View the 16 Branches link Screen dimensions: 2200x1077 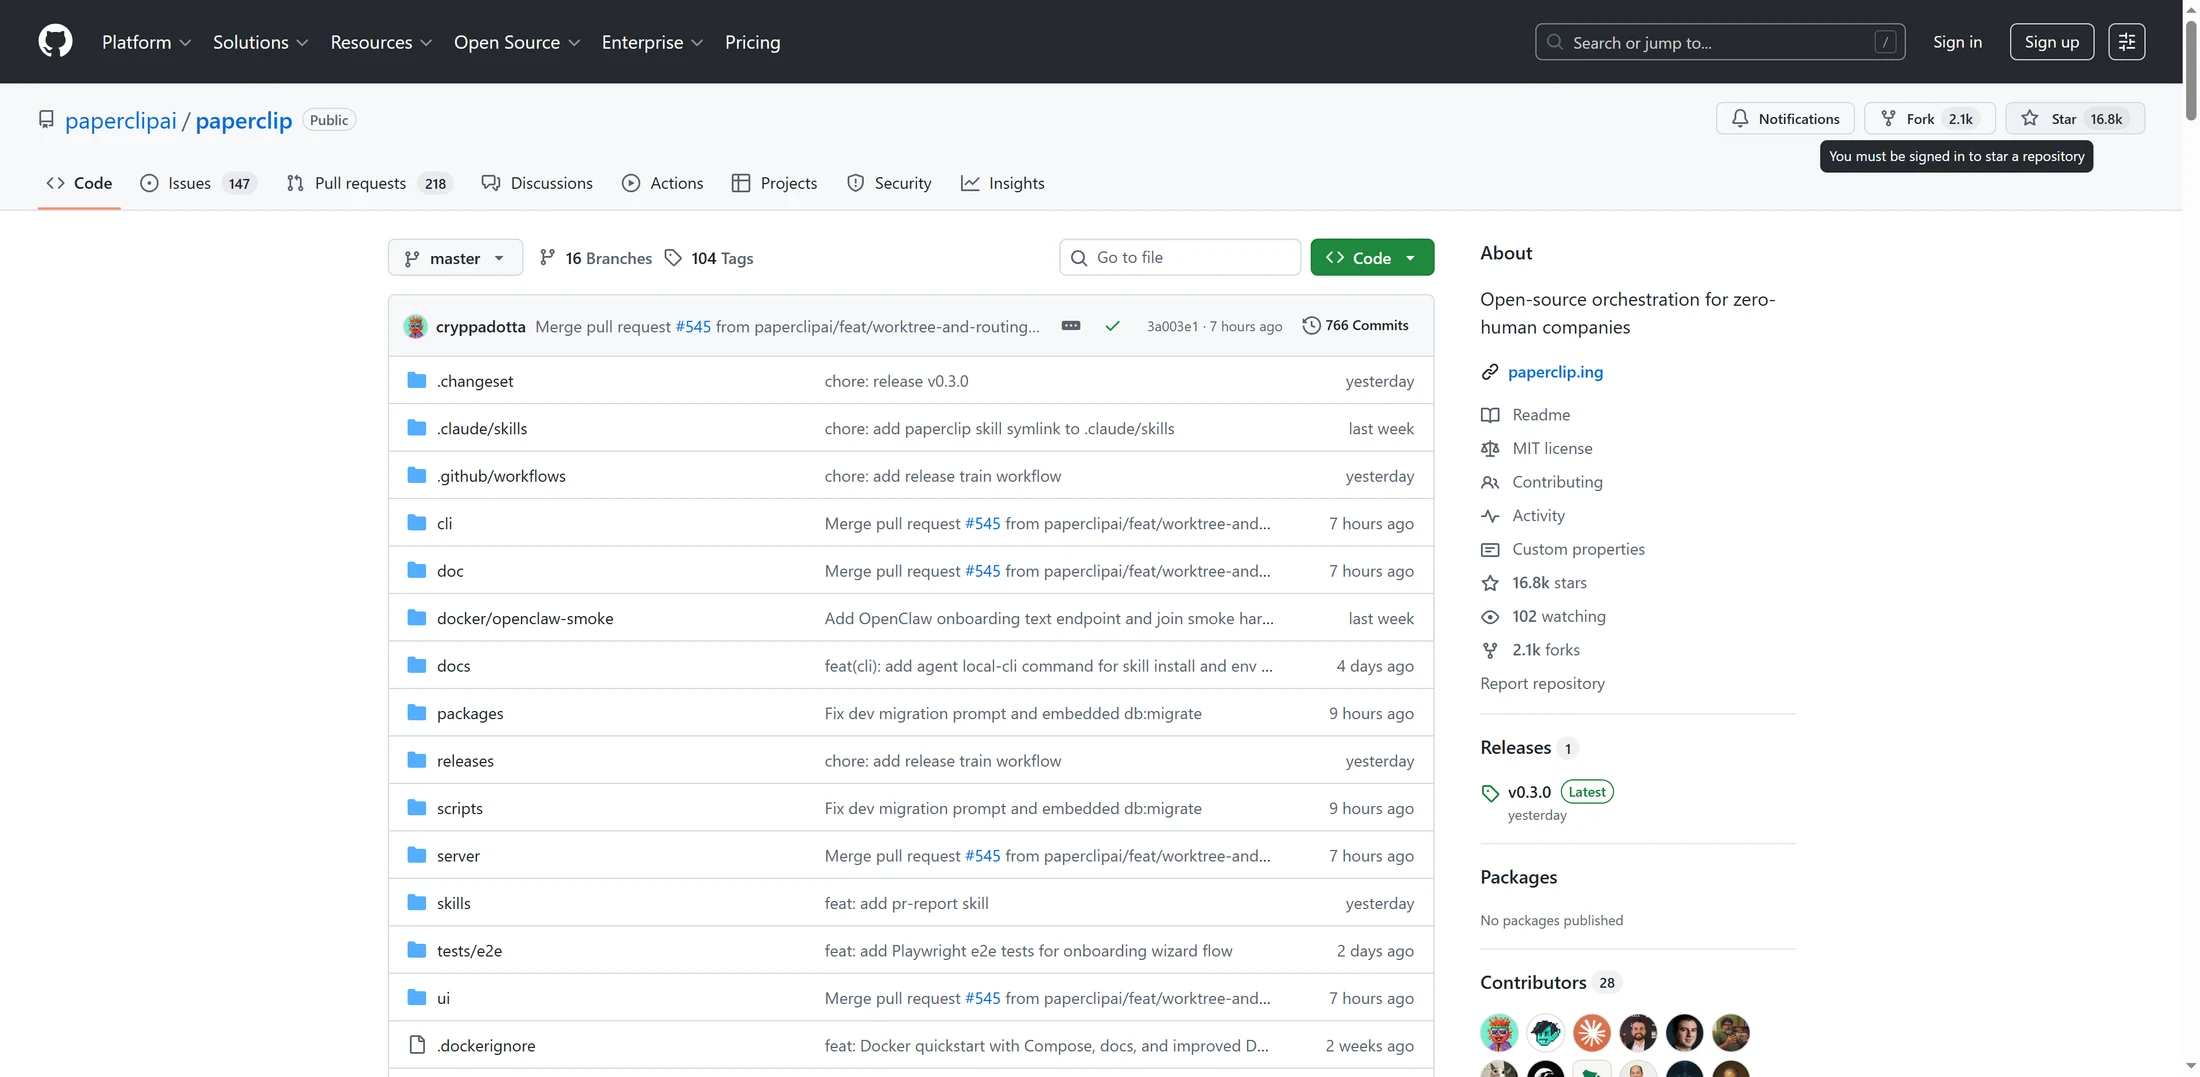(595, 258)
